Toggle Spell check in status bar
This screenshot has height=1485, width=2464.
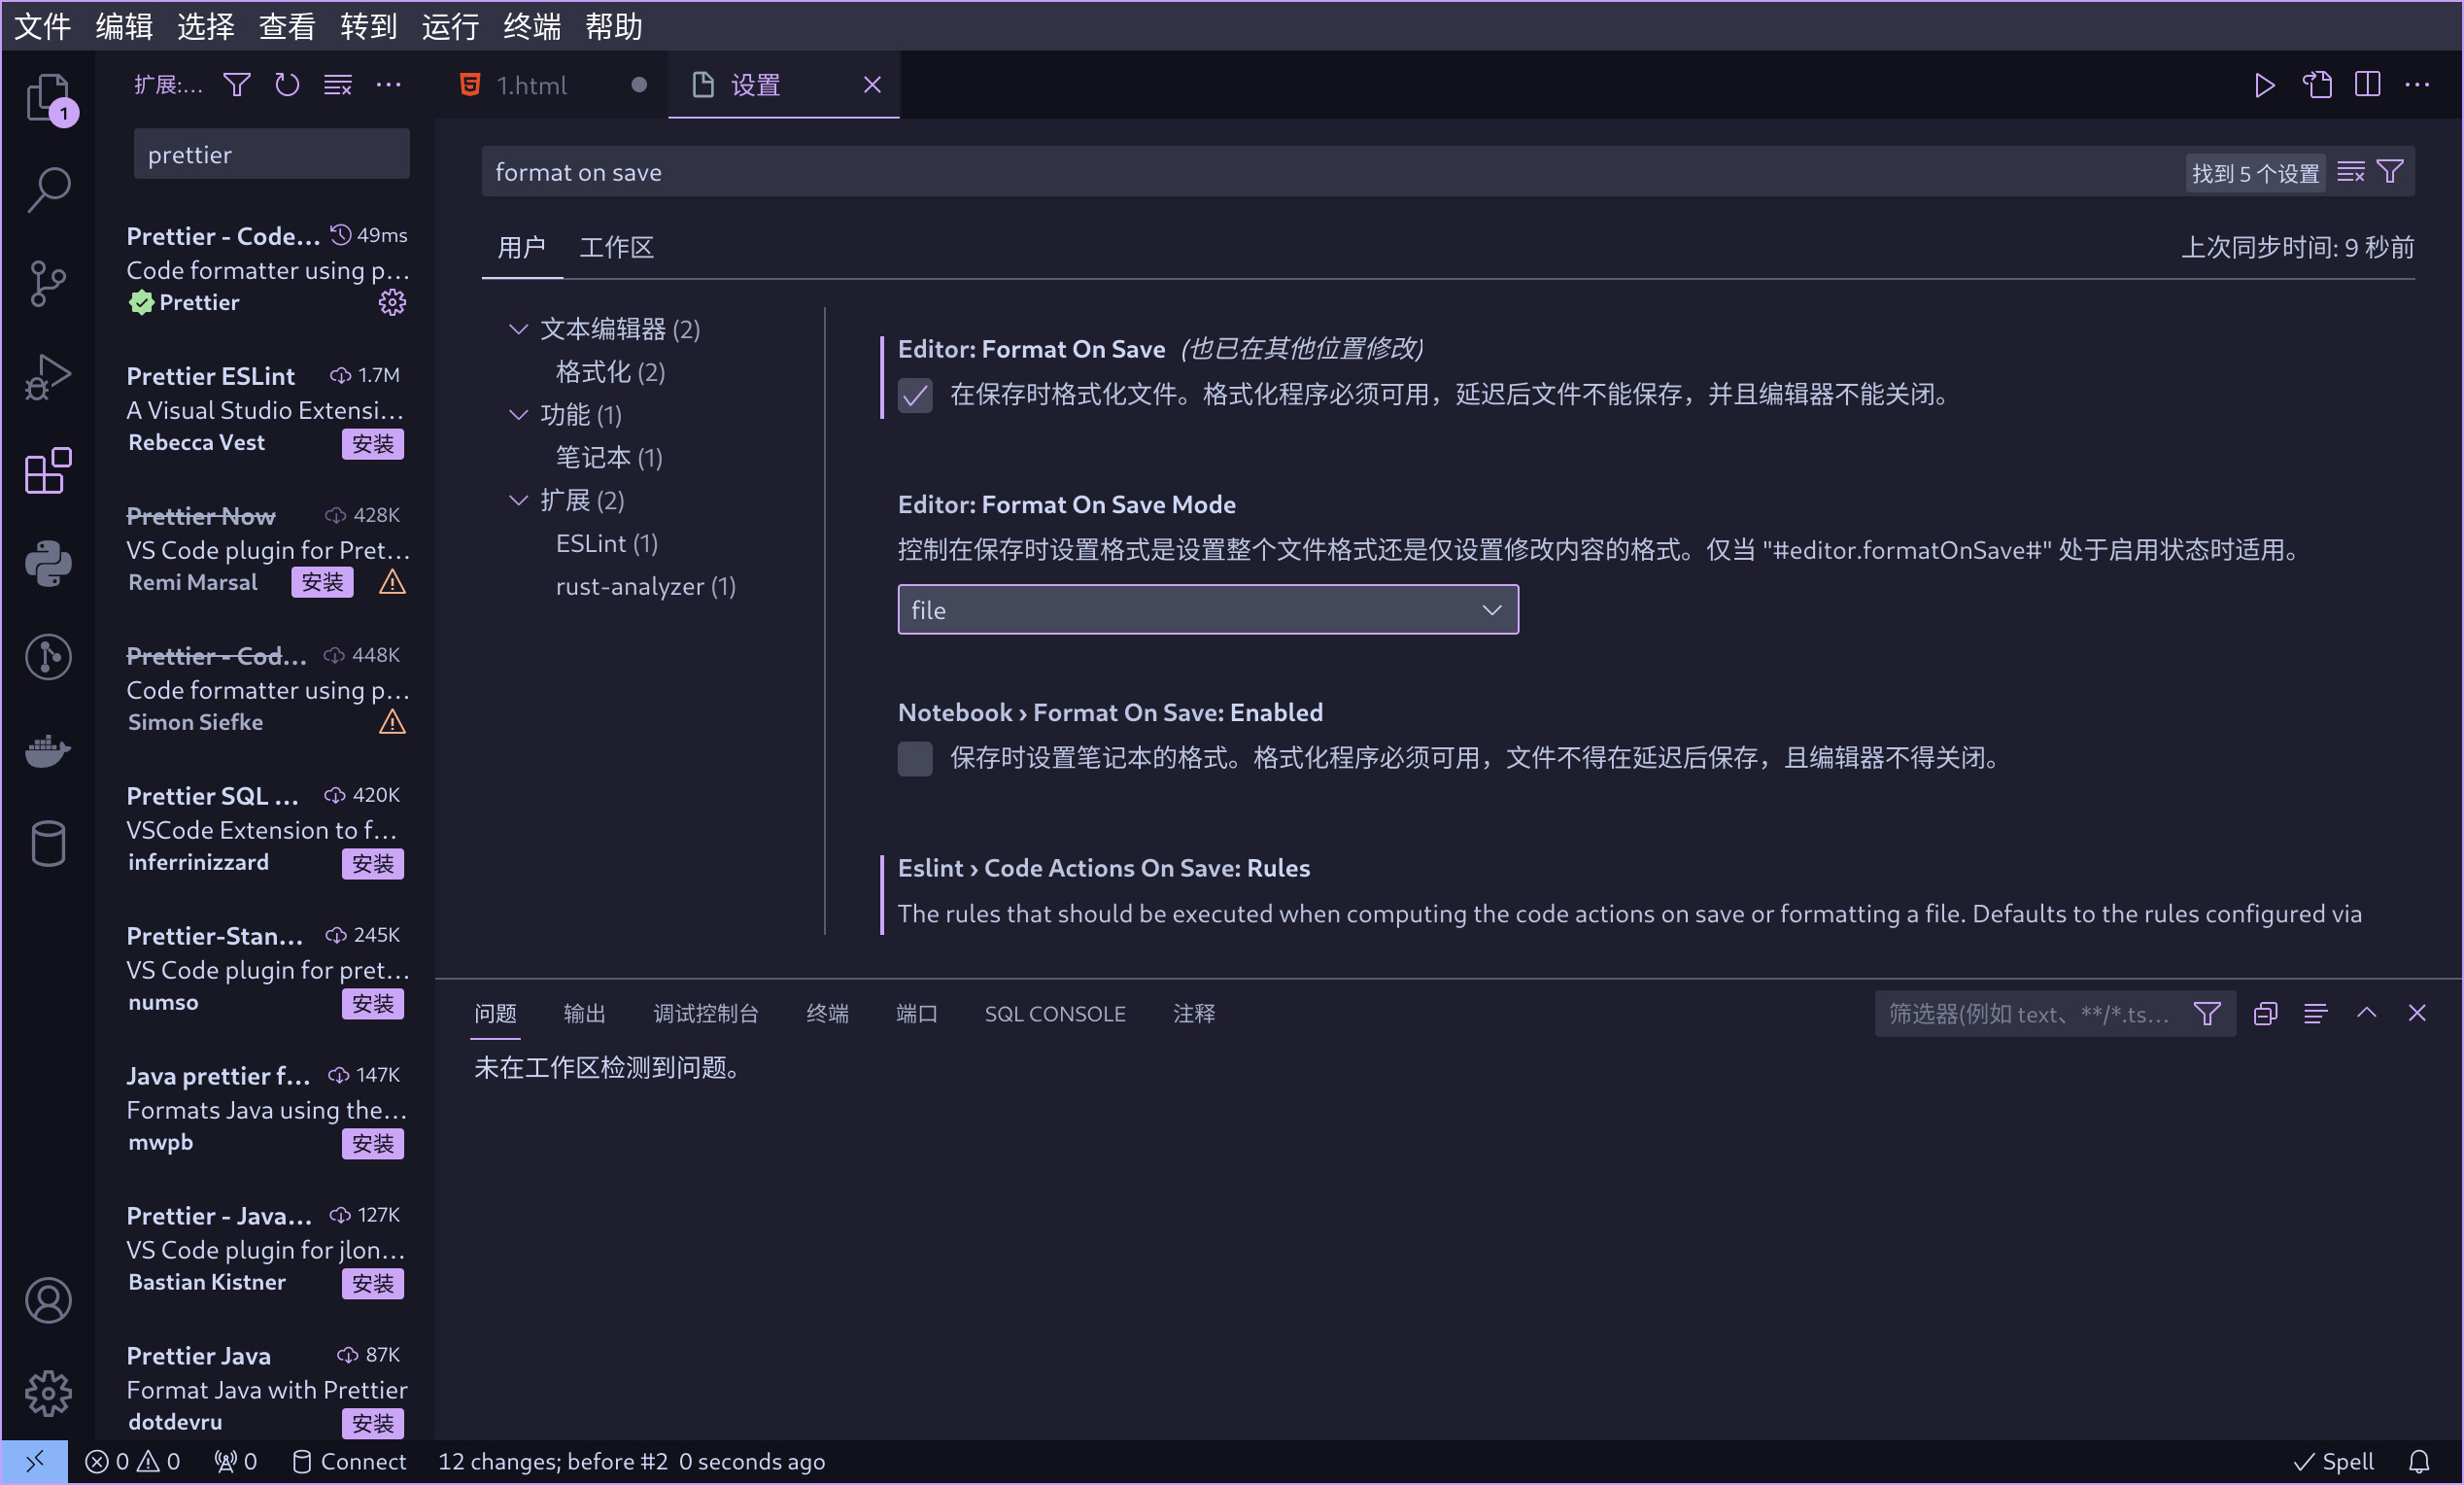pos(2332,1461)
